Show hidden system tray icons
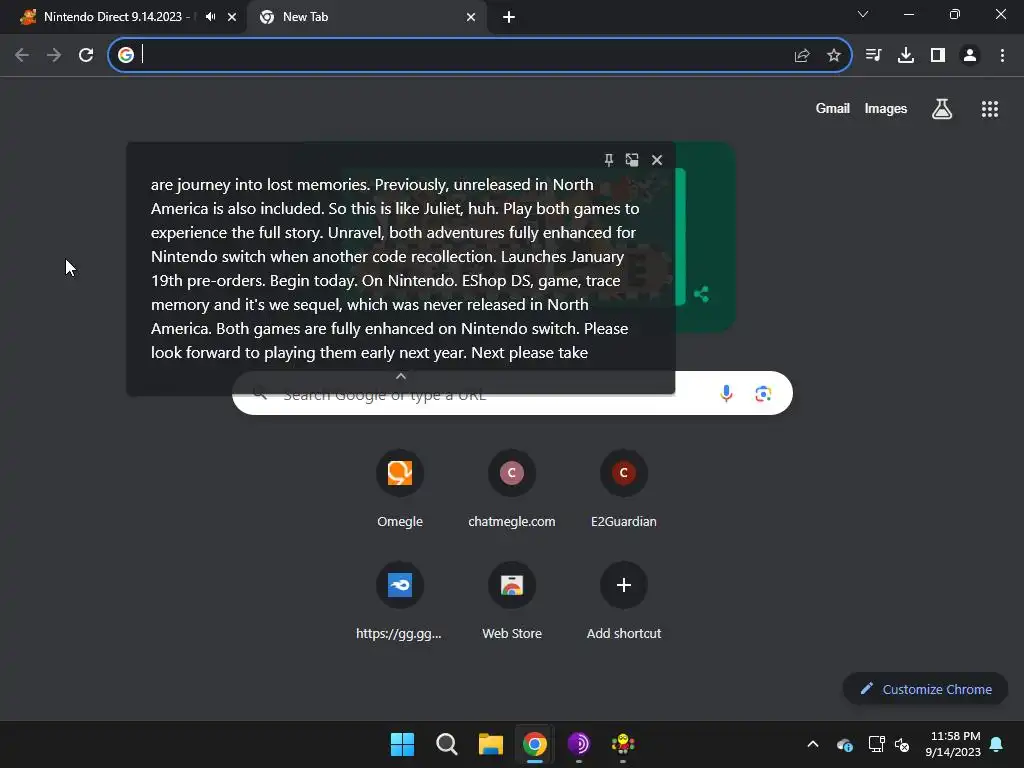Viewport: 1024px width, 768px height. [812, 744]
